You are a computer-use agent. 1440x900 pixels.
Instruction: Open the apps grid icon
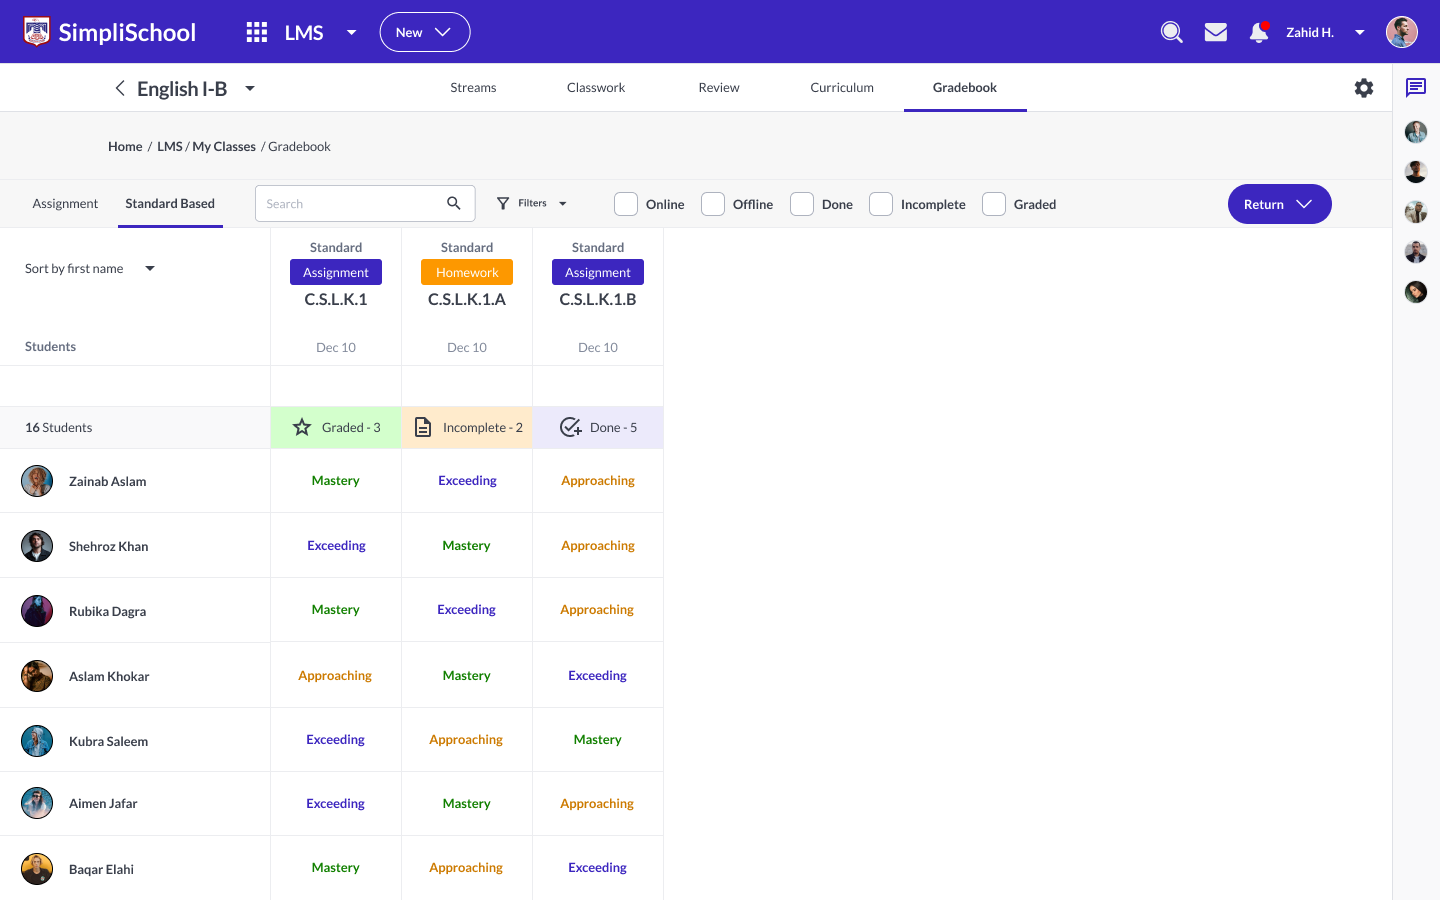coord(257,32)
